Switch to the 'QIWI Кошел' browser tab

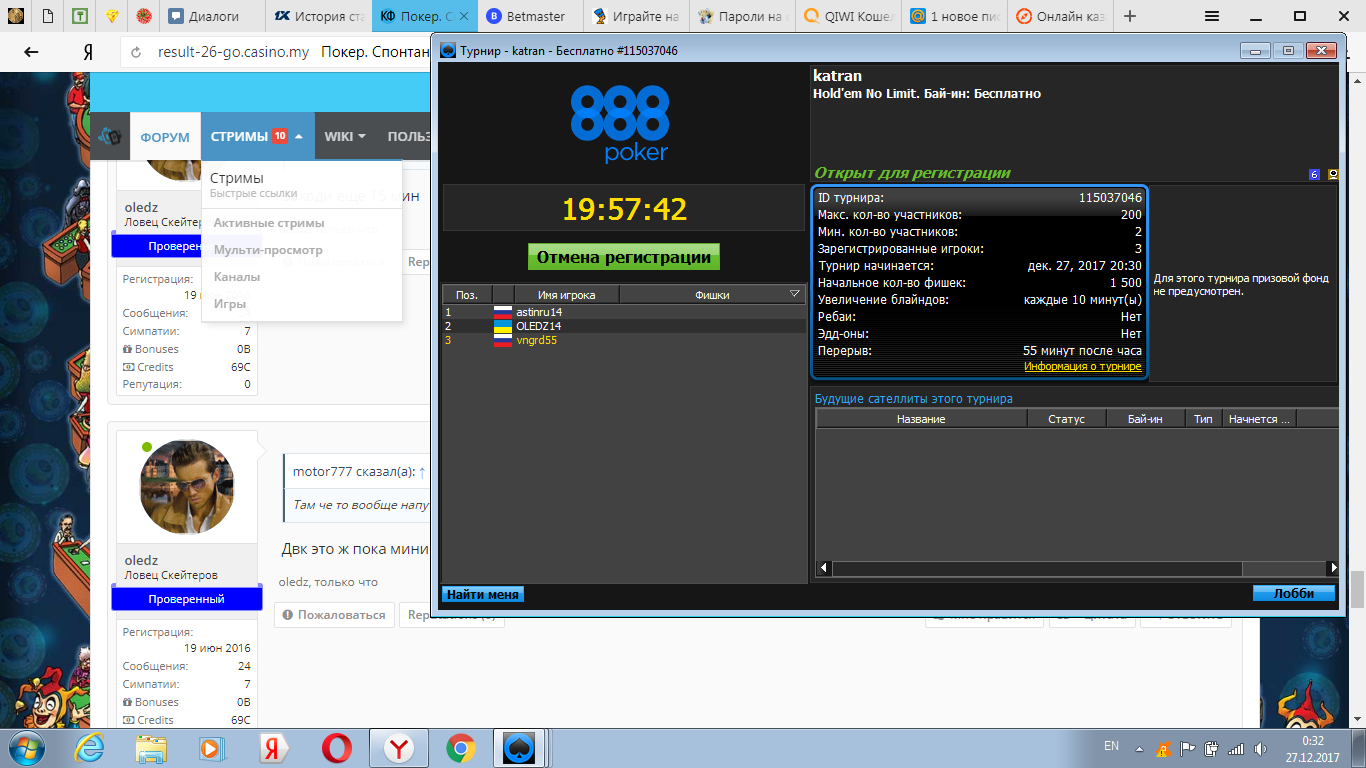[x=847, y=16]
